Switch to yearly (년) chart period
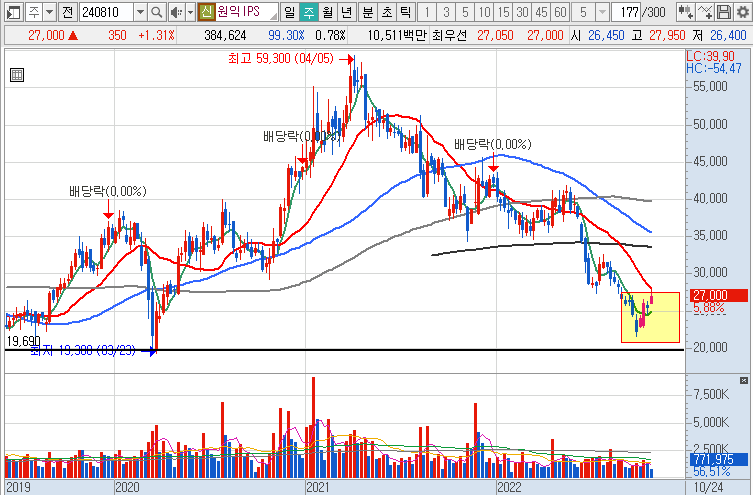Viewport: 753px width, 495px height. [x=346, y=12]
